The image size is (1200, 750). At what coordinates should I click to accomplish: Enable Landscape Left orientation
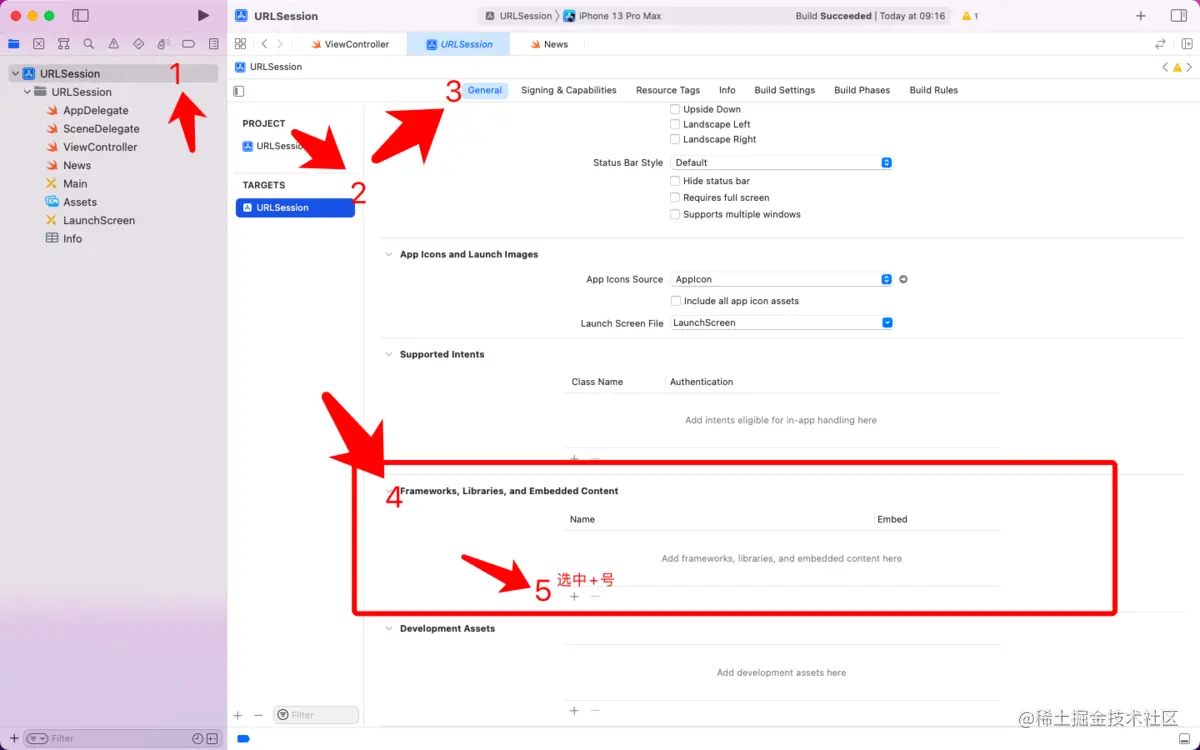[675, 124]
